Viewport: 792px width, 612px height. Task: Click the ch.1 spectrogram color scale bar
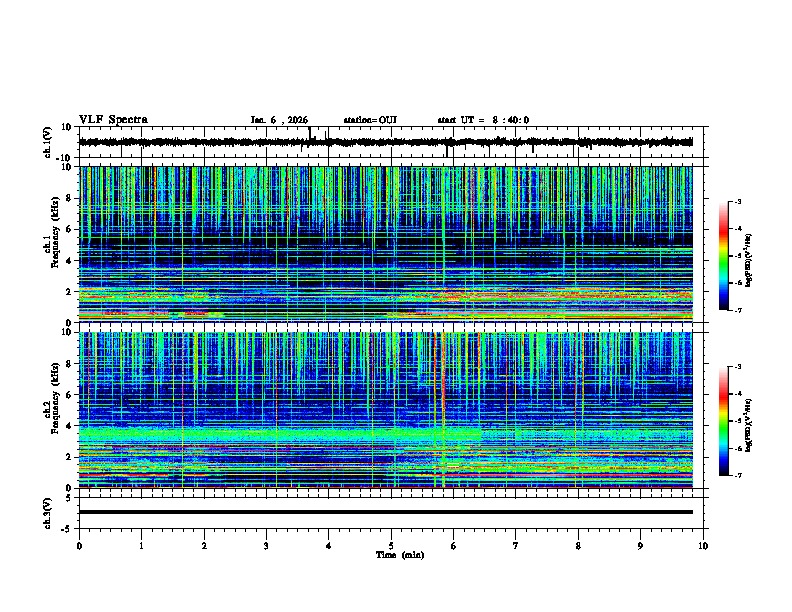click(x=723, y=256)
